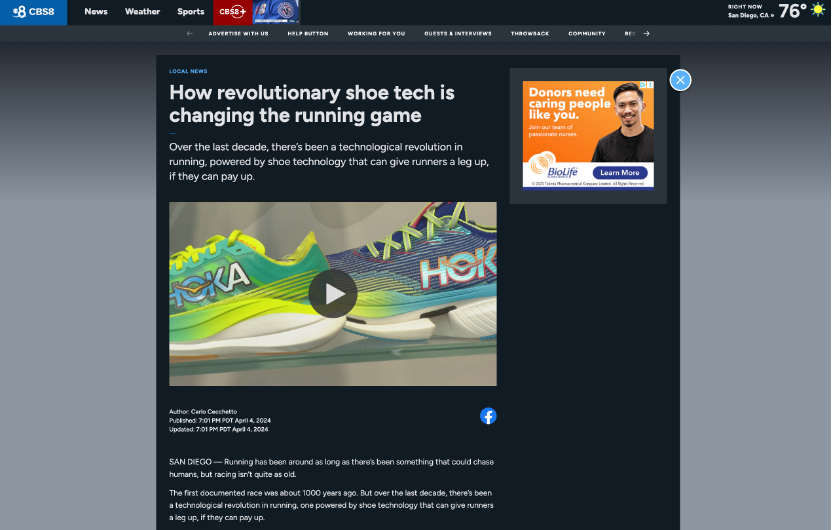Click the Local News category tag
This screenshot has height=530, width=832.
pyautogui.click(x=188, y=71)
